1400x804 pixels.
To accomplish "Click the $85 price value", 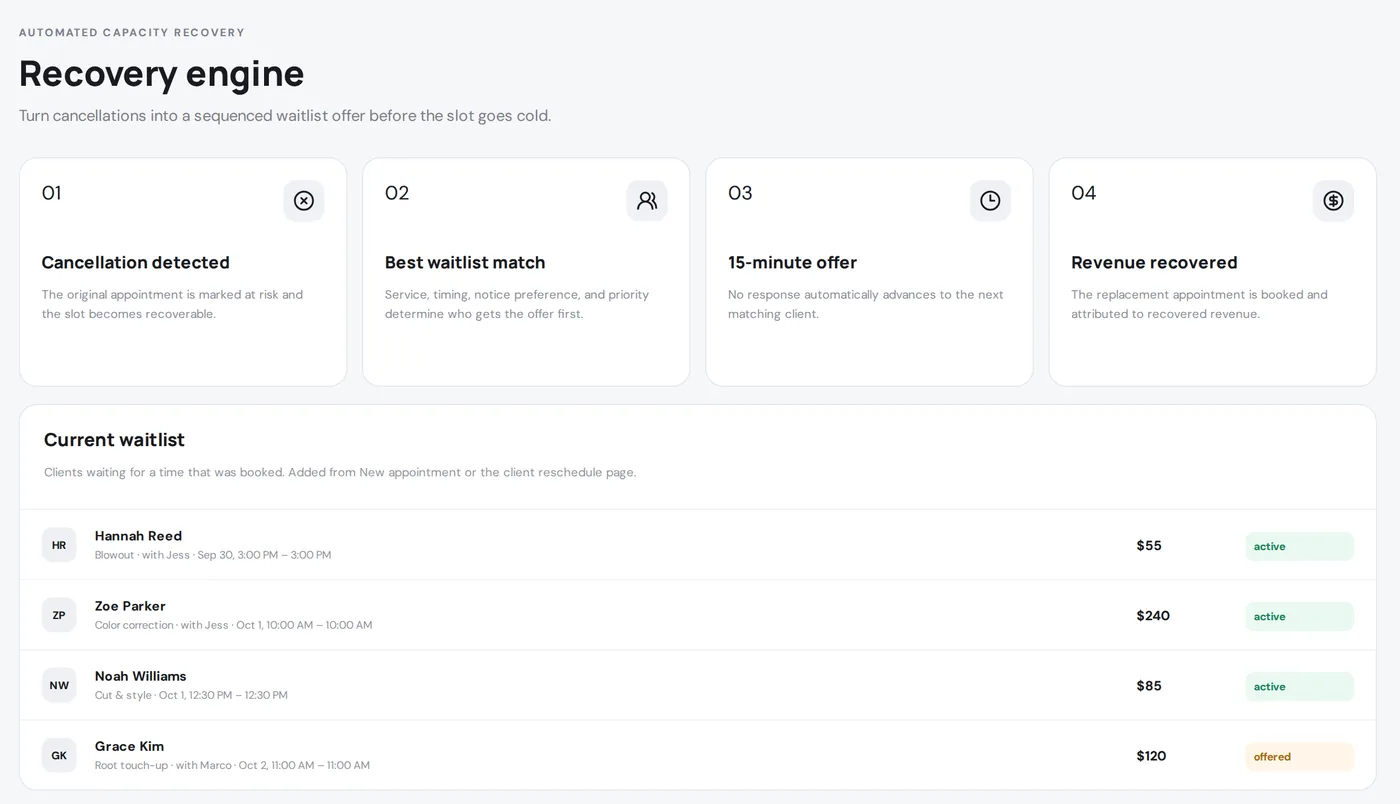I will click(1149, 685).
